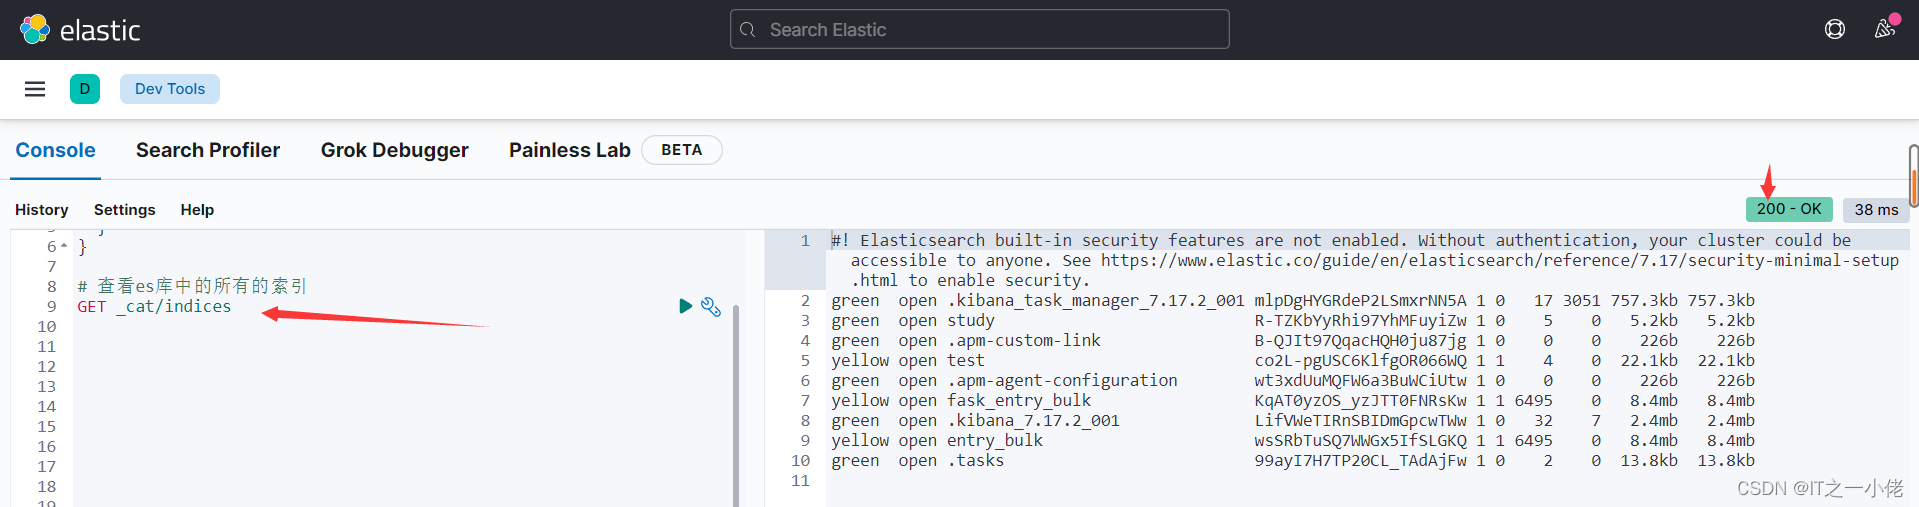Click the 200 - OK status badge
The height and width of the screenshot is (507, 1919).
[1789, 209]
